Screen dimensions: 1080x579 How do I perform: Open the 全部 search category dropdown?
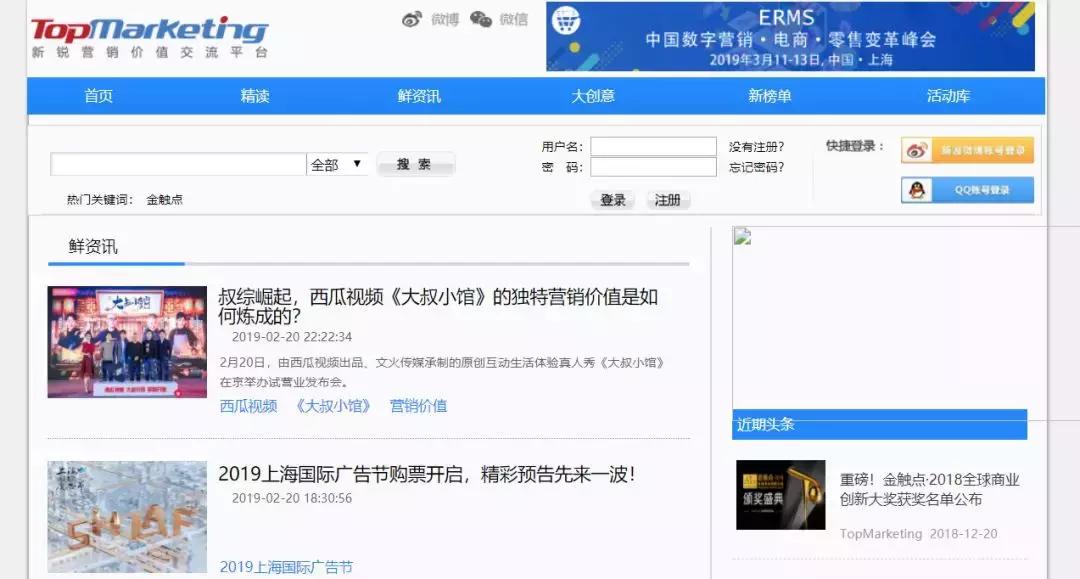335,163
